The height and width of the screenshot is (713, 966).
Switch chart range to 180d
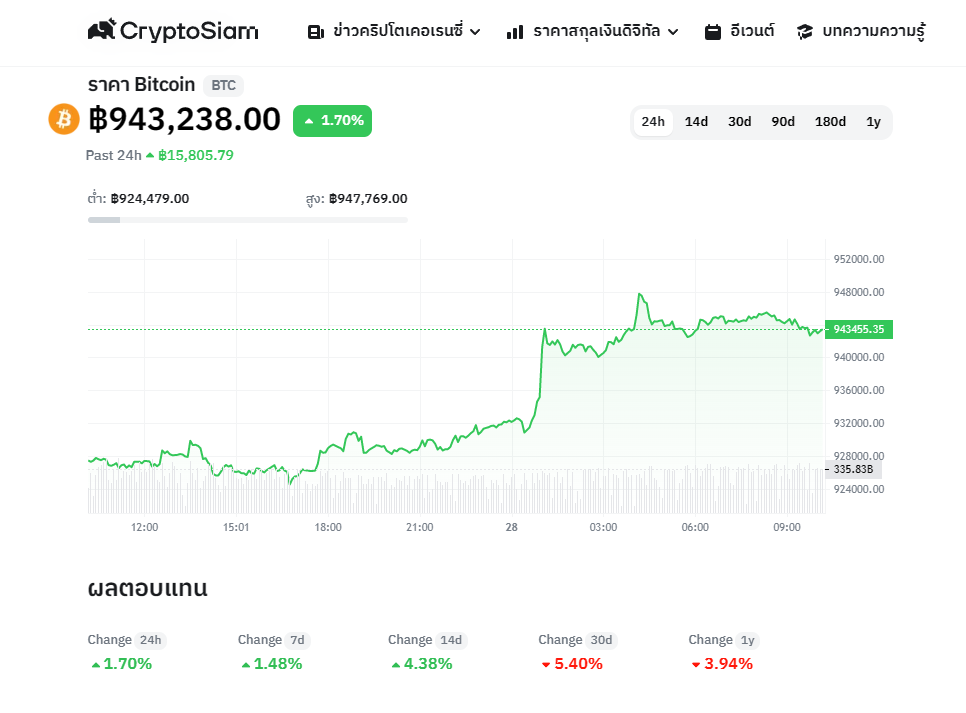click(830, 122)
